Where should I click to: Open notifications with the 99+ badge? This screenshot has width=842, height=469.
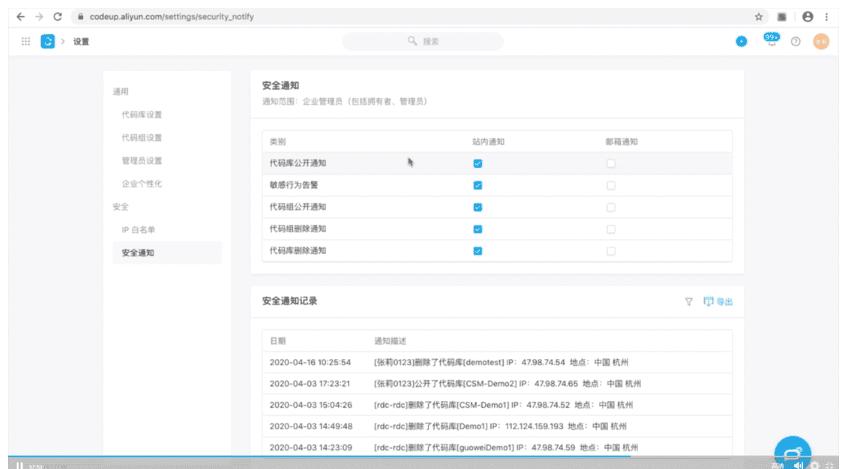(x=772, y=39)
